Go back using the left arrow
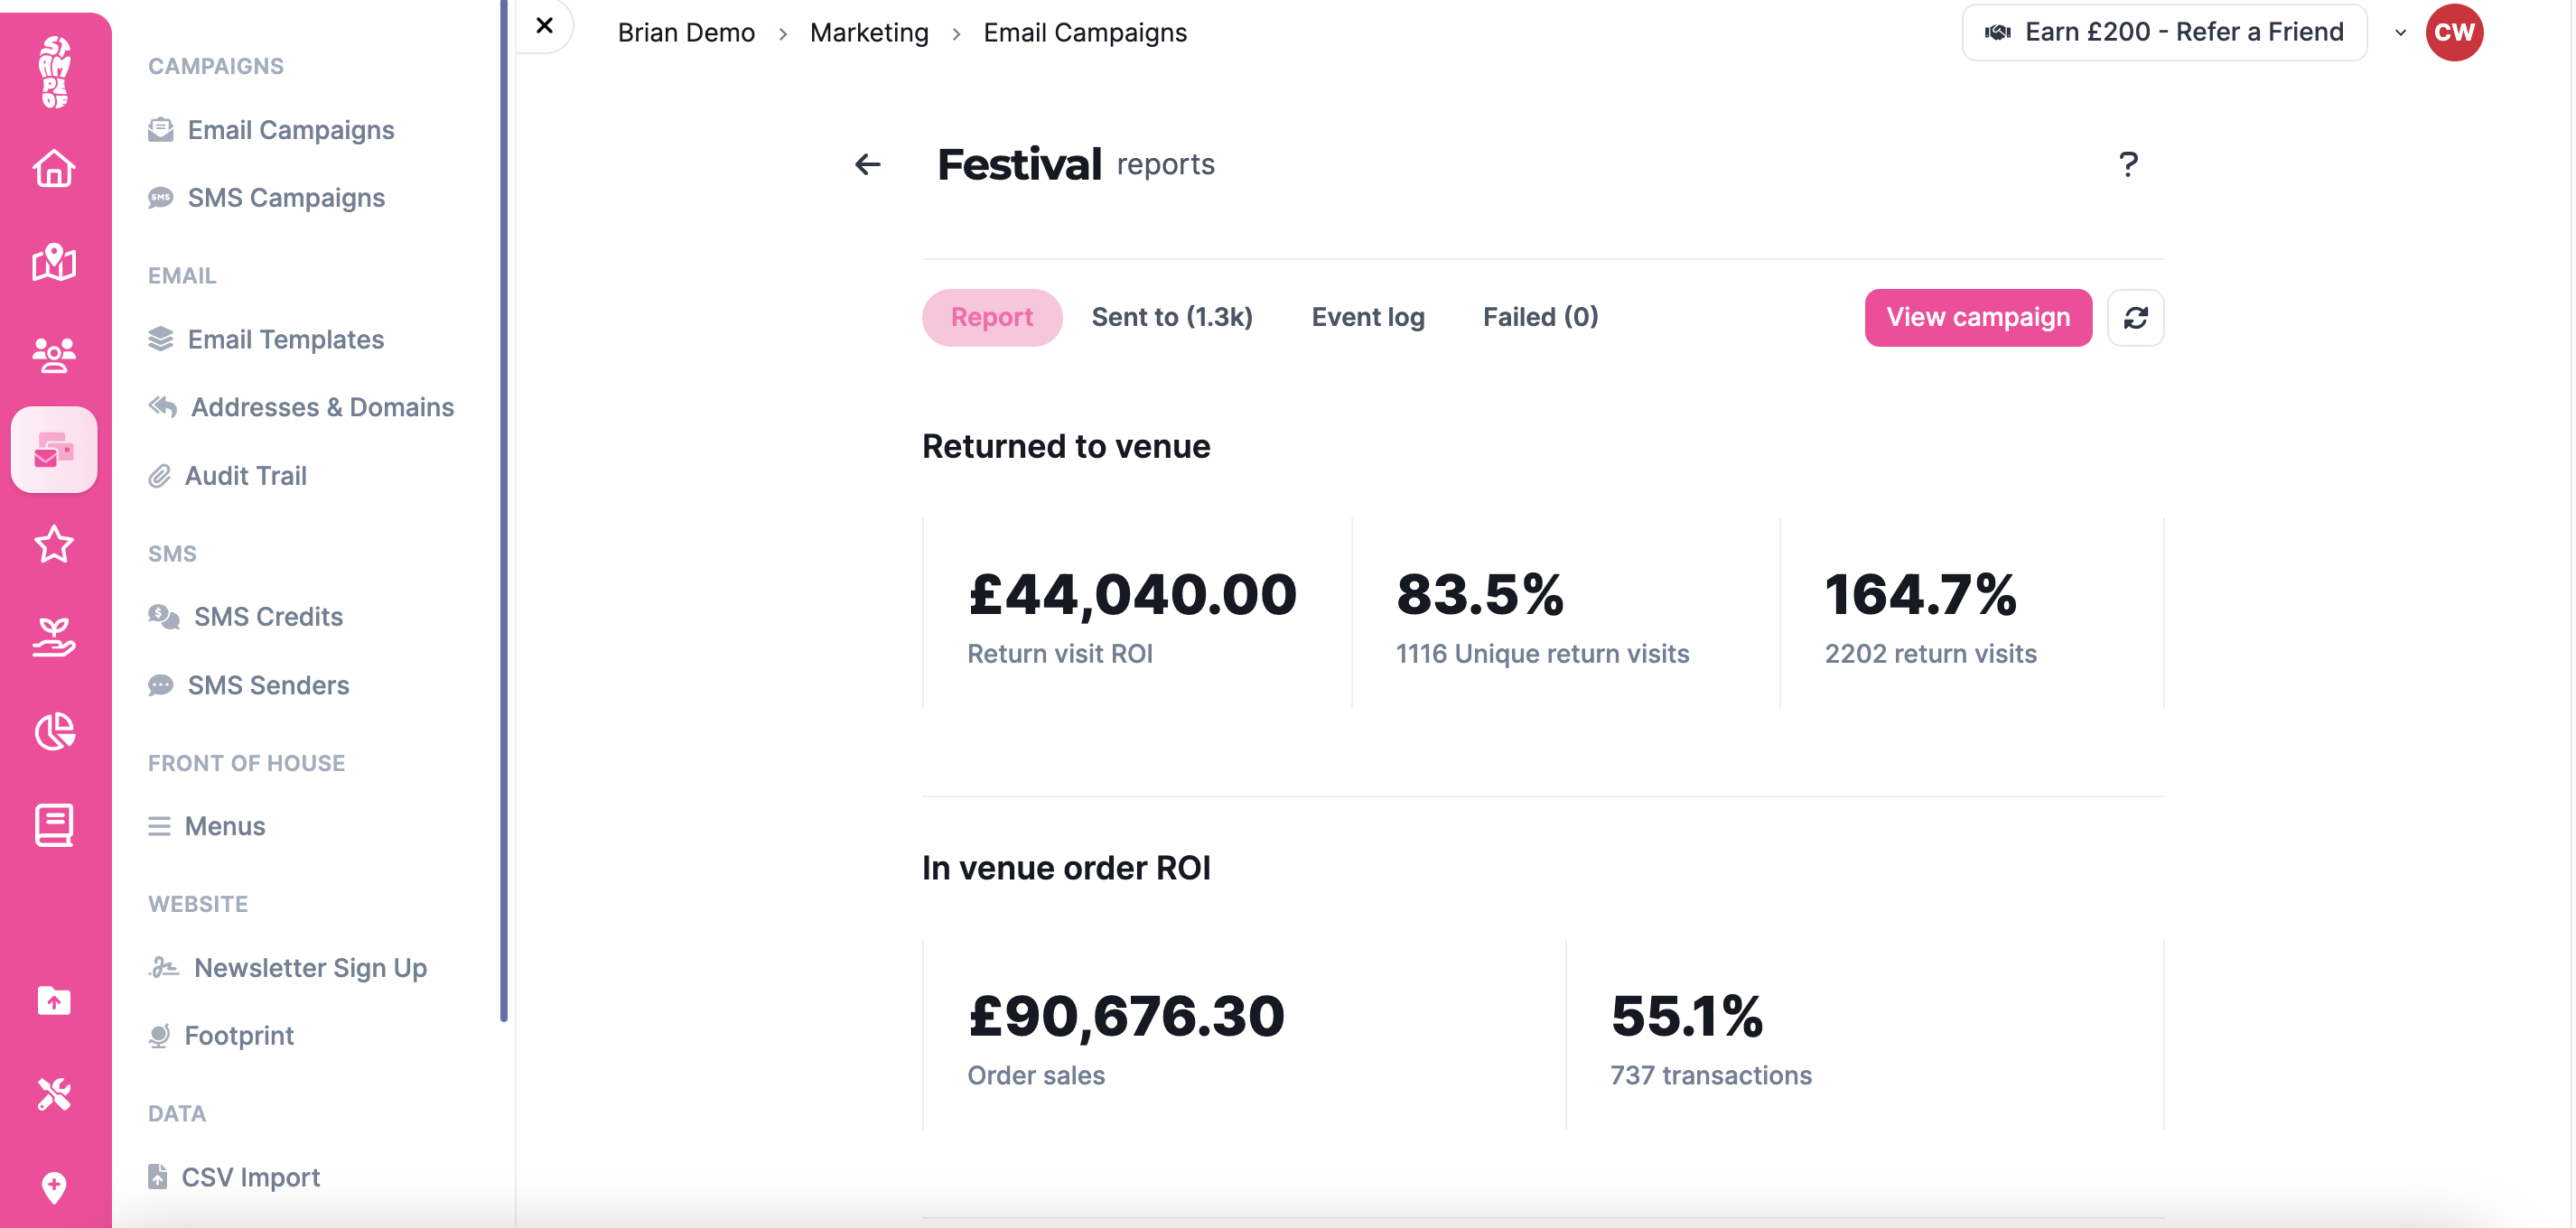 [x=867, y=164]
